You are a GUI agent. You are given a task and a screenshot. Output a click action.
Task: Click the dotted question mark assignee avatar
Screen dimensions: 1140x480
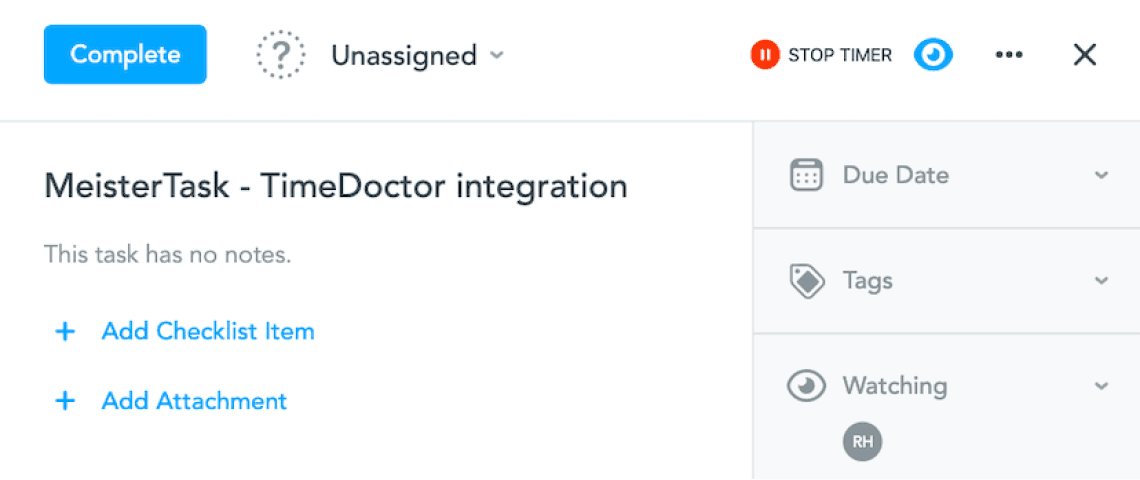(280, 55)
